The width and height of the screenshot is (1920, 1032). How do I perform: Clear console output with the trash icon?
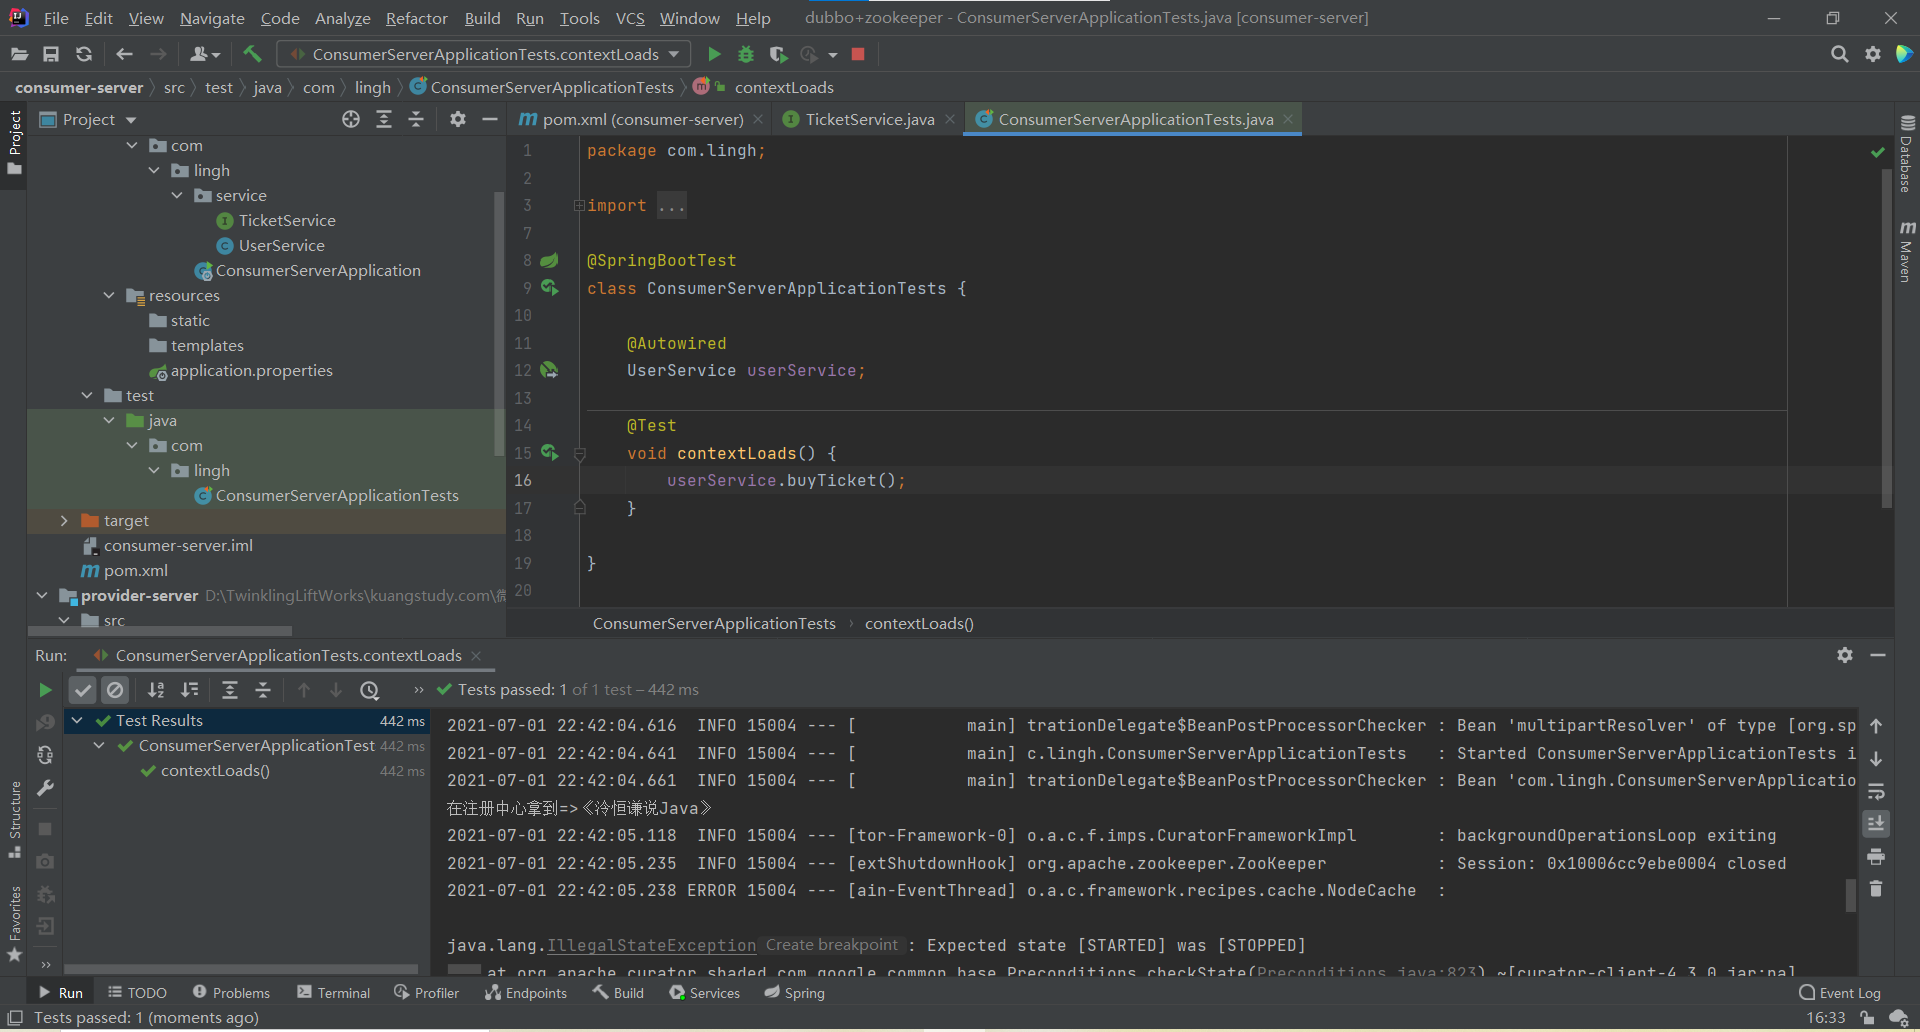pyautogui.click(x=1876, y=889)
